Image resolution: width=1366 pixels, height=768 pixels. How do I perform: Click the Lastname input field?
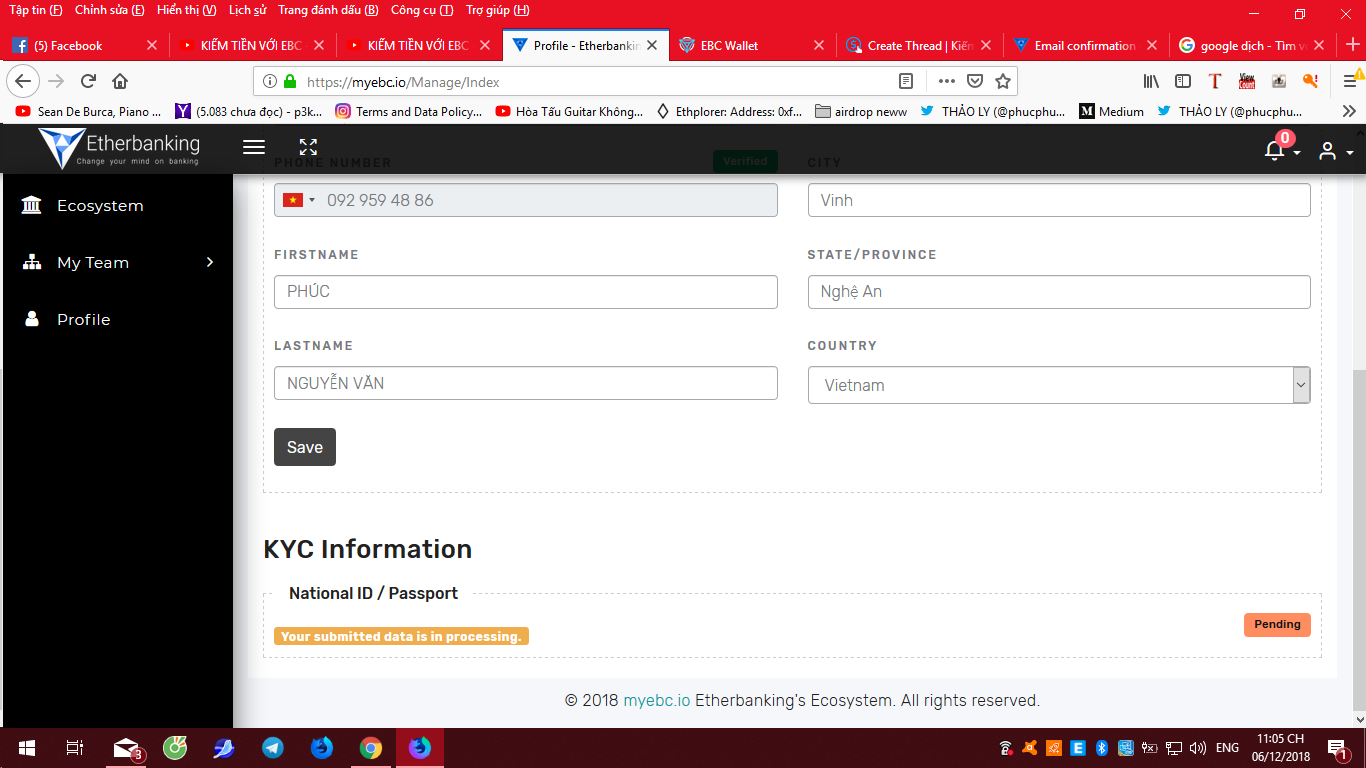(525, 383)
